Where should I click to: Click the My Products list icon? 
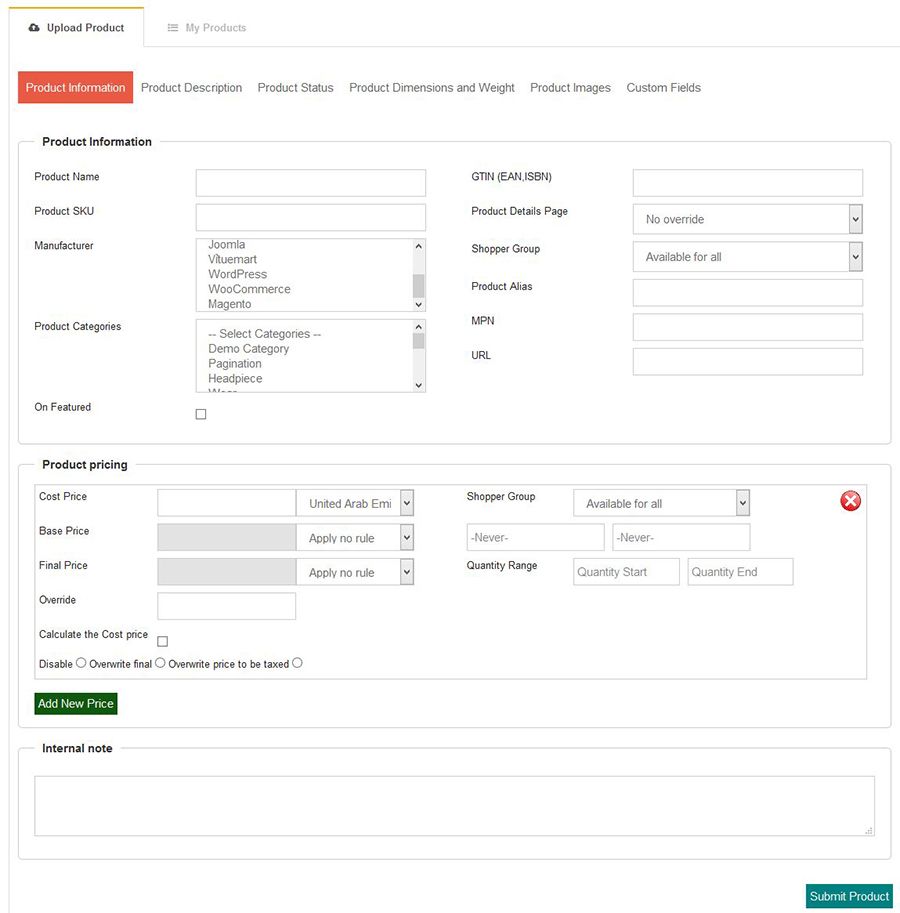click(x=173, y=28)
